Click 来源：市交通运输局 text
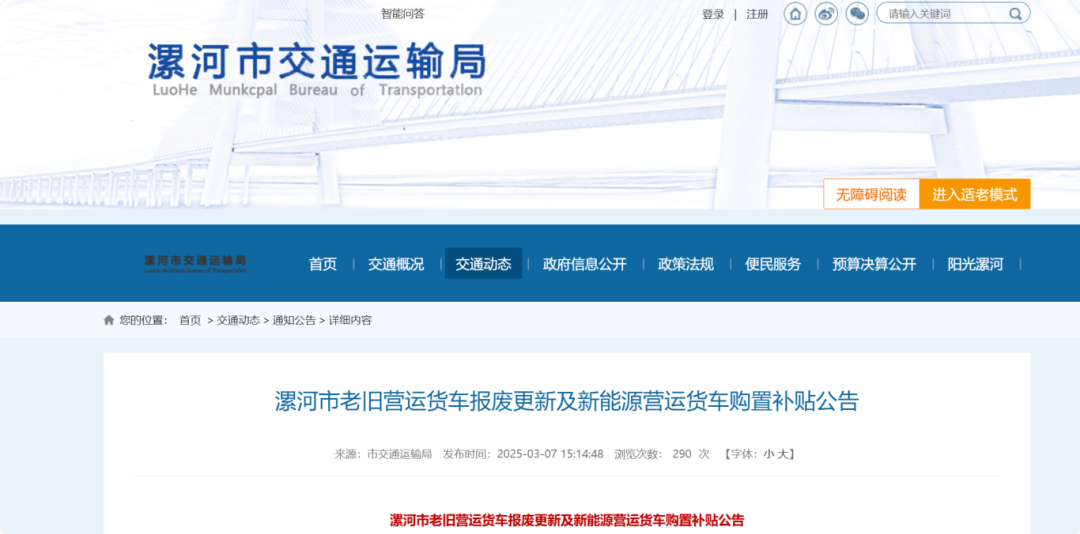 pyautogui.click(x=383, y=454)
